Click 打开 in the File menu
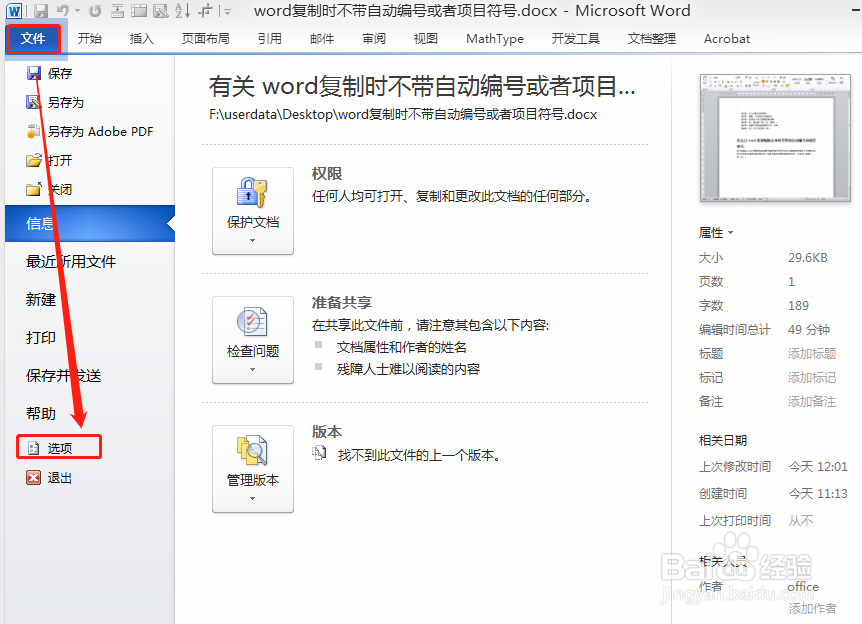Image resolution: width=862 pixels, height=624 pixels. click(49, 161)
